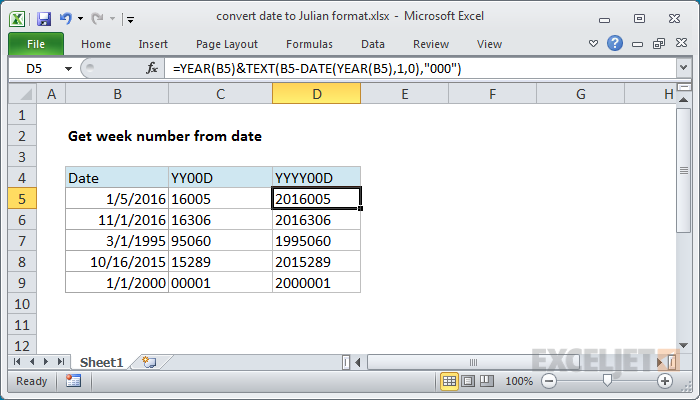Select the cell with date 10/16/2015
Screen dimensions: 700x400
[117, 262]
